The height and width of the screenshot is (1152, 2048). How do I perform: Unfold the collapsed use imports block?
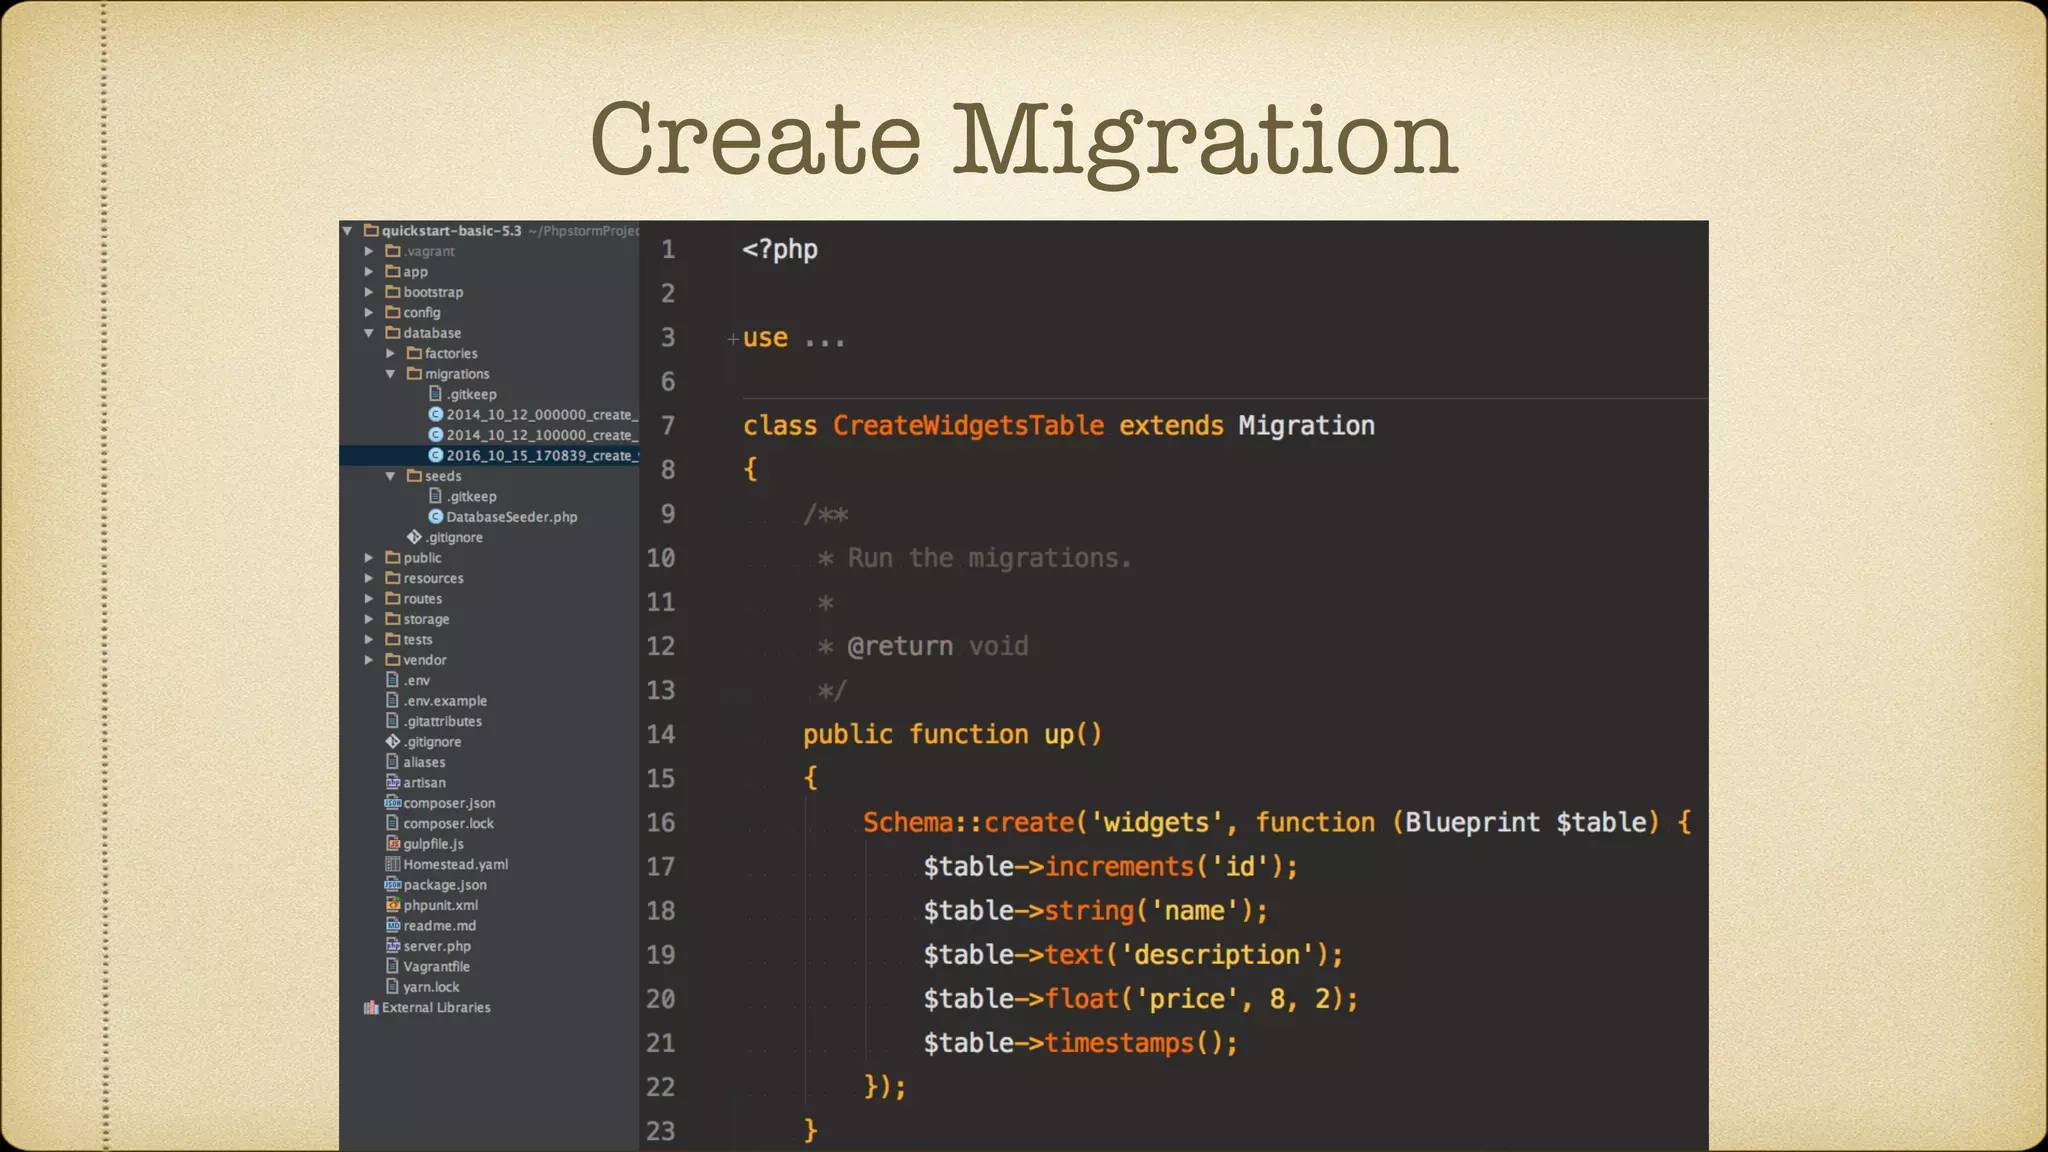tap(733, 339)
